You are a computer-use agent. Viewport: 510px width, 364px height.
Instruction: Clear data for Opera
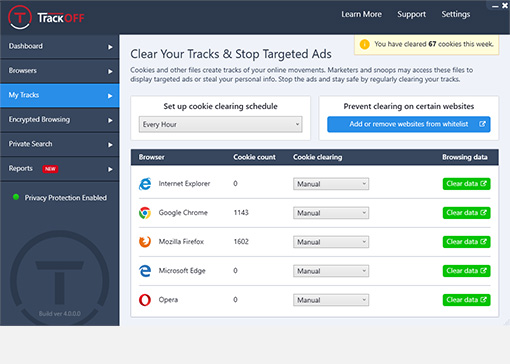466,300
